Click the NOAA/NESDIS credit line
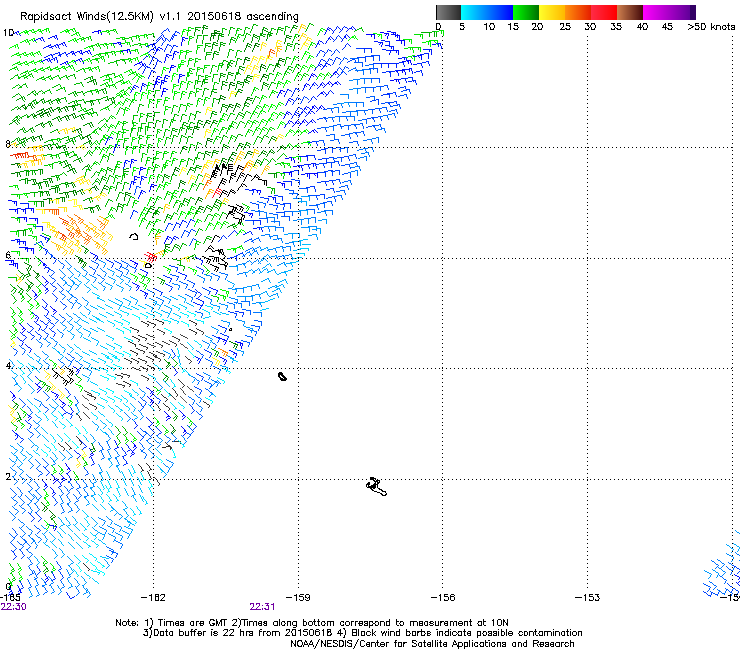 point(432,644)
